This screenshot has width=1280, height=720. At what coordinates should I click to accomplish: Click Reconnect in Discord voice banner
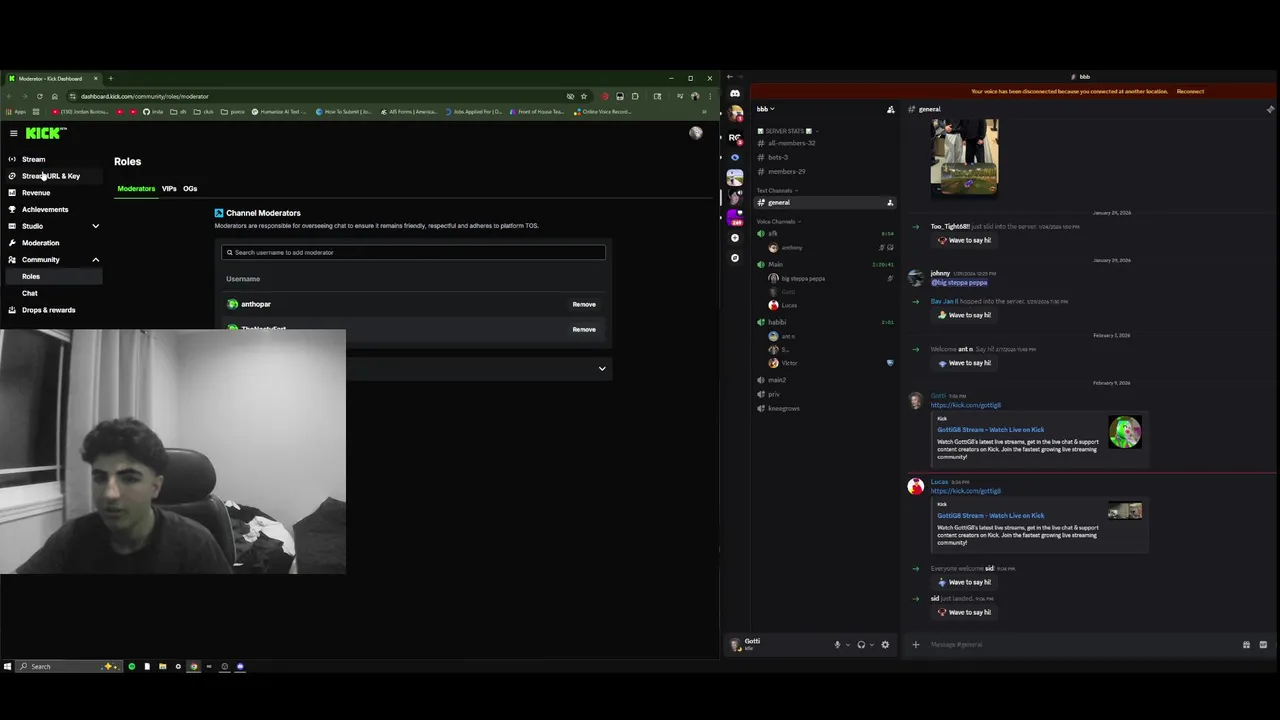[x=1190, y=91]
